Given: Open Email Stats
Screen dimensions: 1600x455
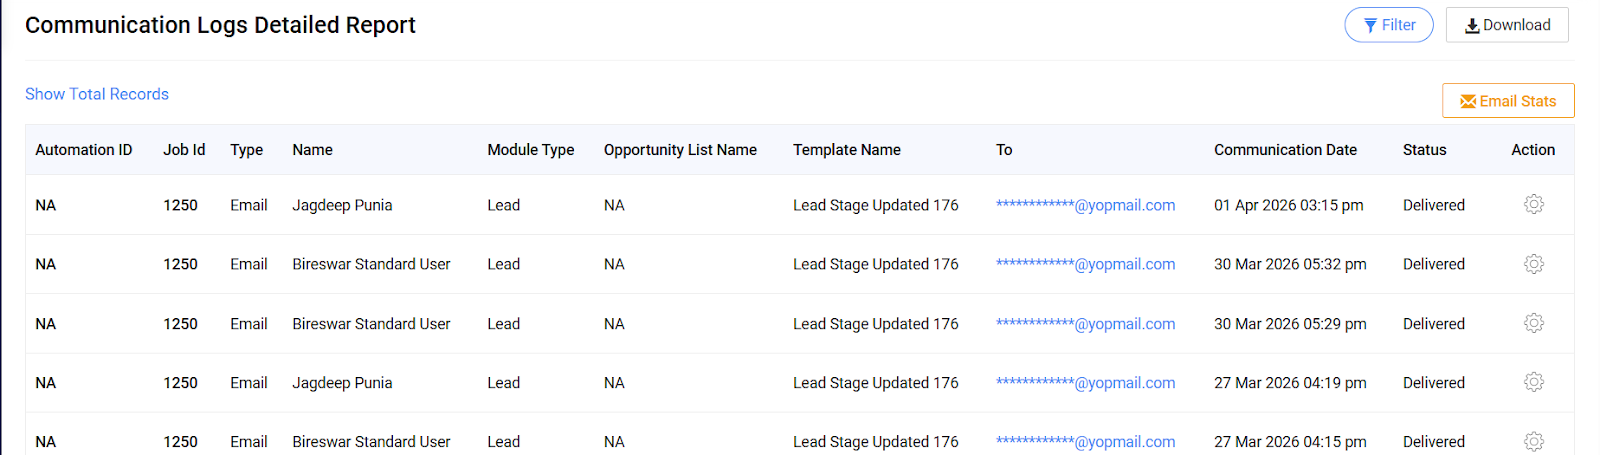Looking at the screenshot, I should (x=1507, y=101).
